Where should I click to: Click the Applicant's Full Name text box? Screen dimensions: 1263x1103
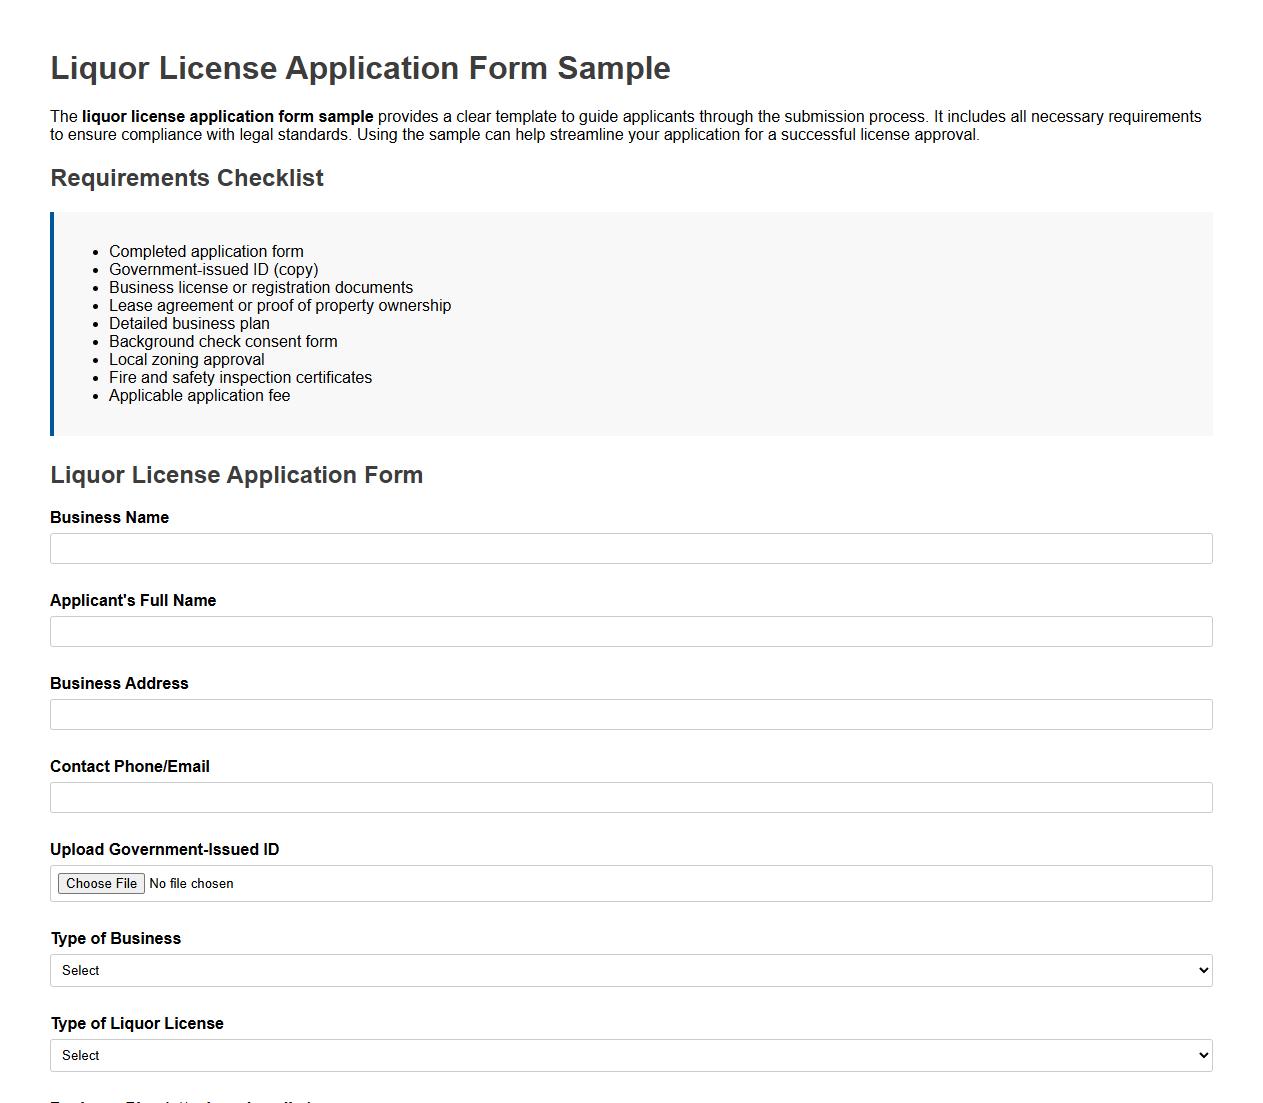pyautogui.click(x=630, y=631)
